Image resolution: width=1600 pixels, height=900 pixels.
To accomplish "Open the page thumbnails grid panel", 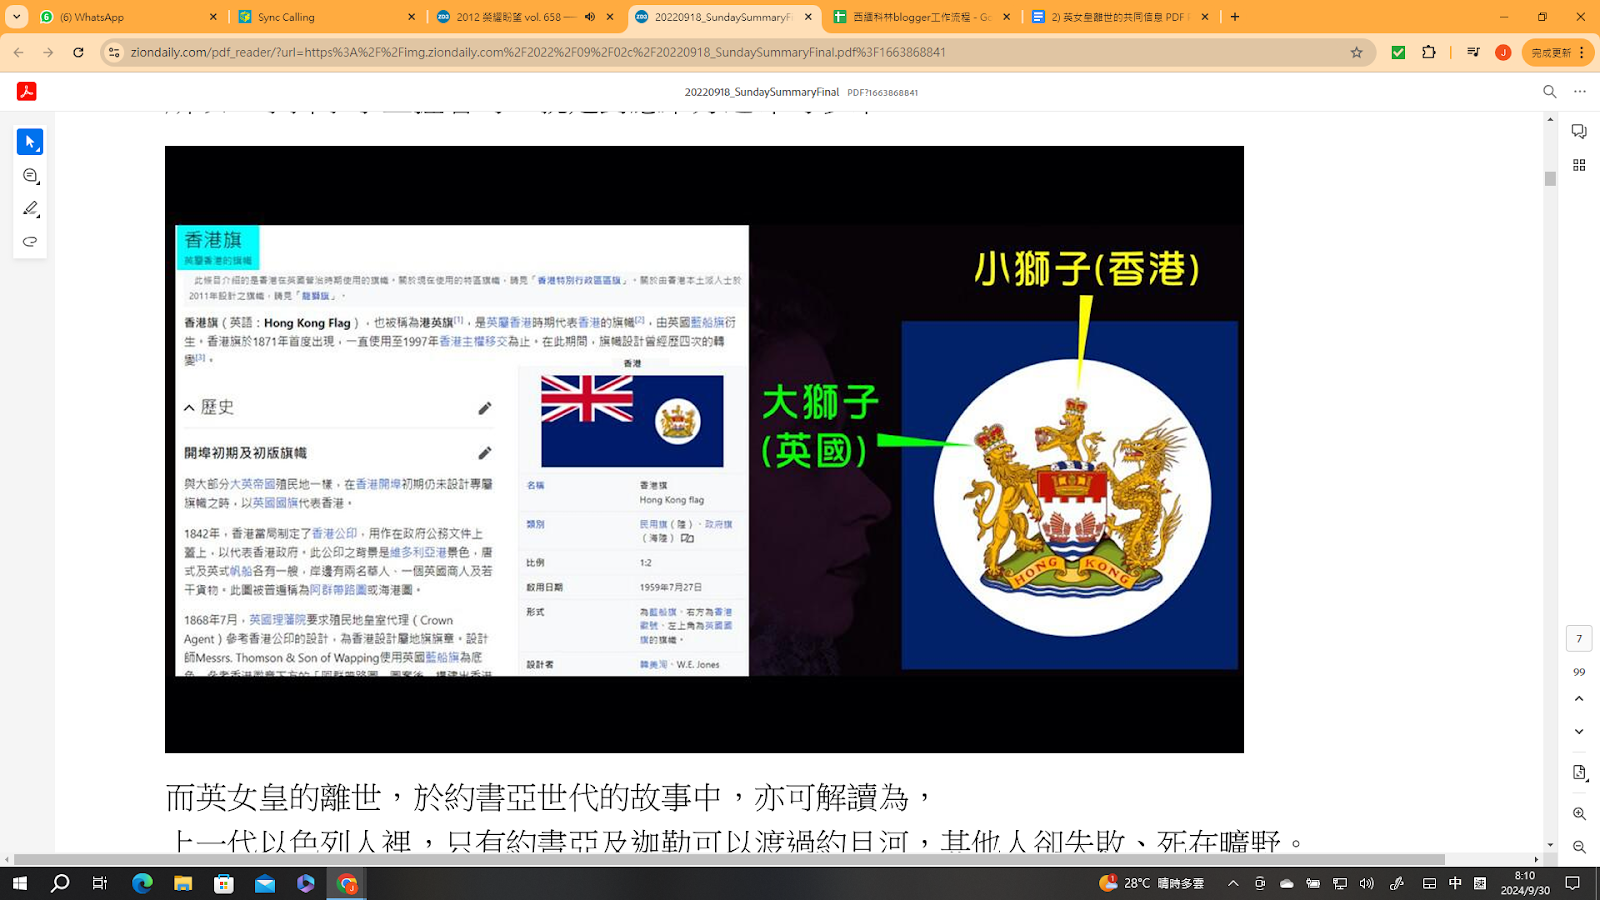I will coord(1579,165).
